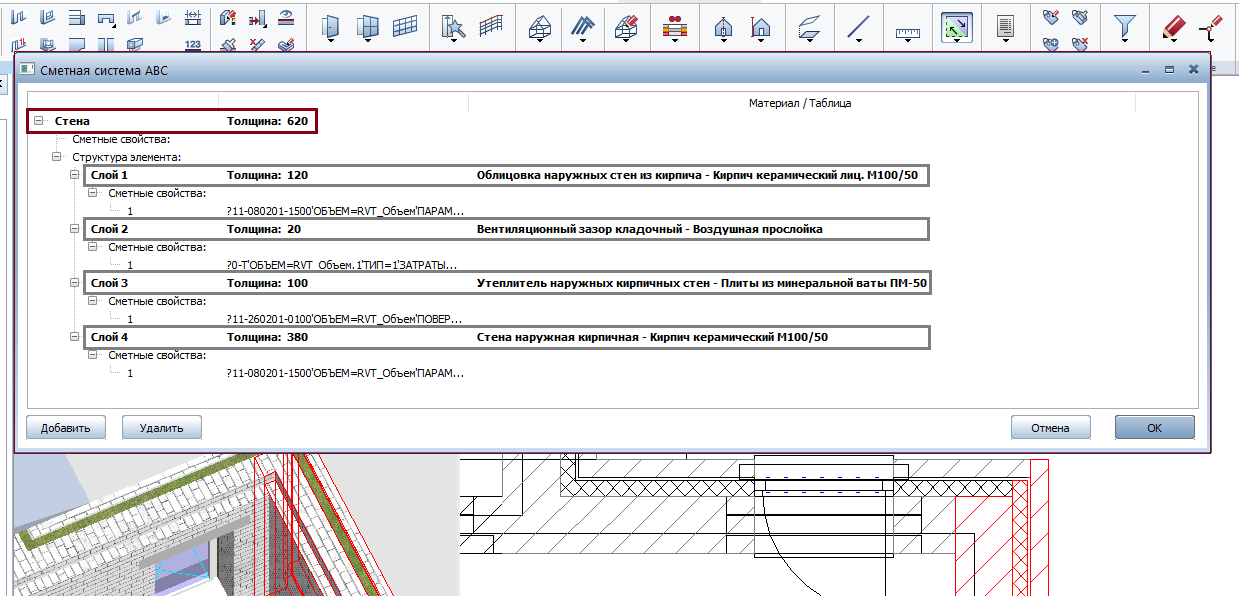Click the roof-lines tool icon
The height and width of the screenshot is (596, 1239).
point(582,27)
